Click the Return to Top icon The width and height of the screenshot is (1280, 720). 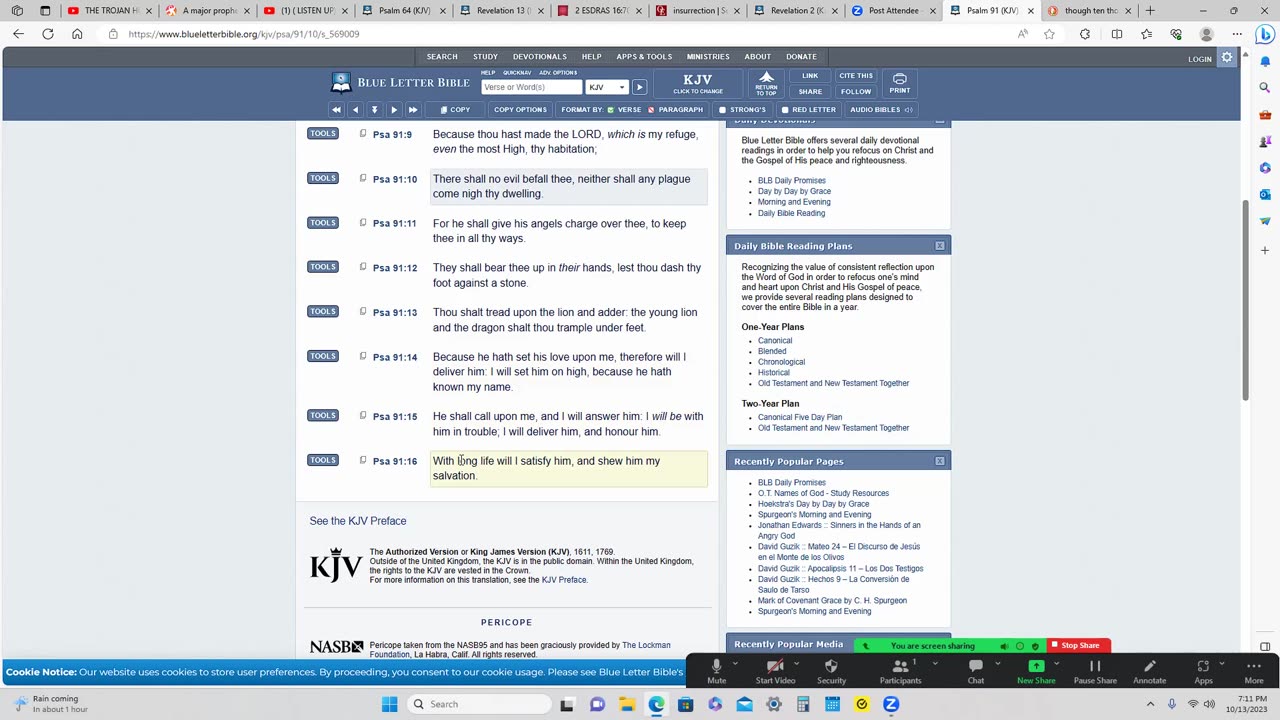pyautogui.click(x=766, y=83)
